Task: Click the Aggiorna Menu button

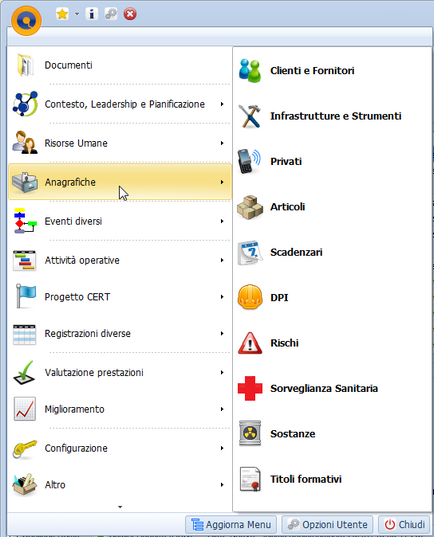Action: [231, 525]
